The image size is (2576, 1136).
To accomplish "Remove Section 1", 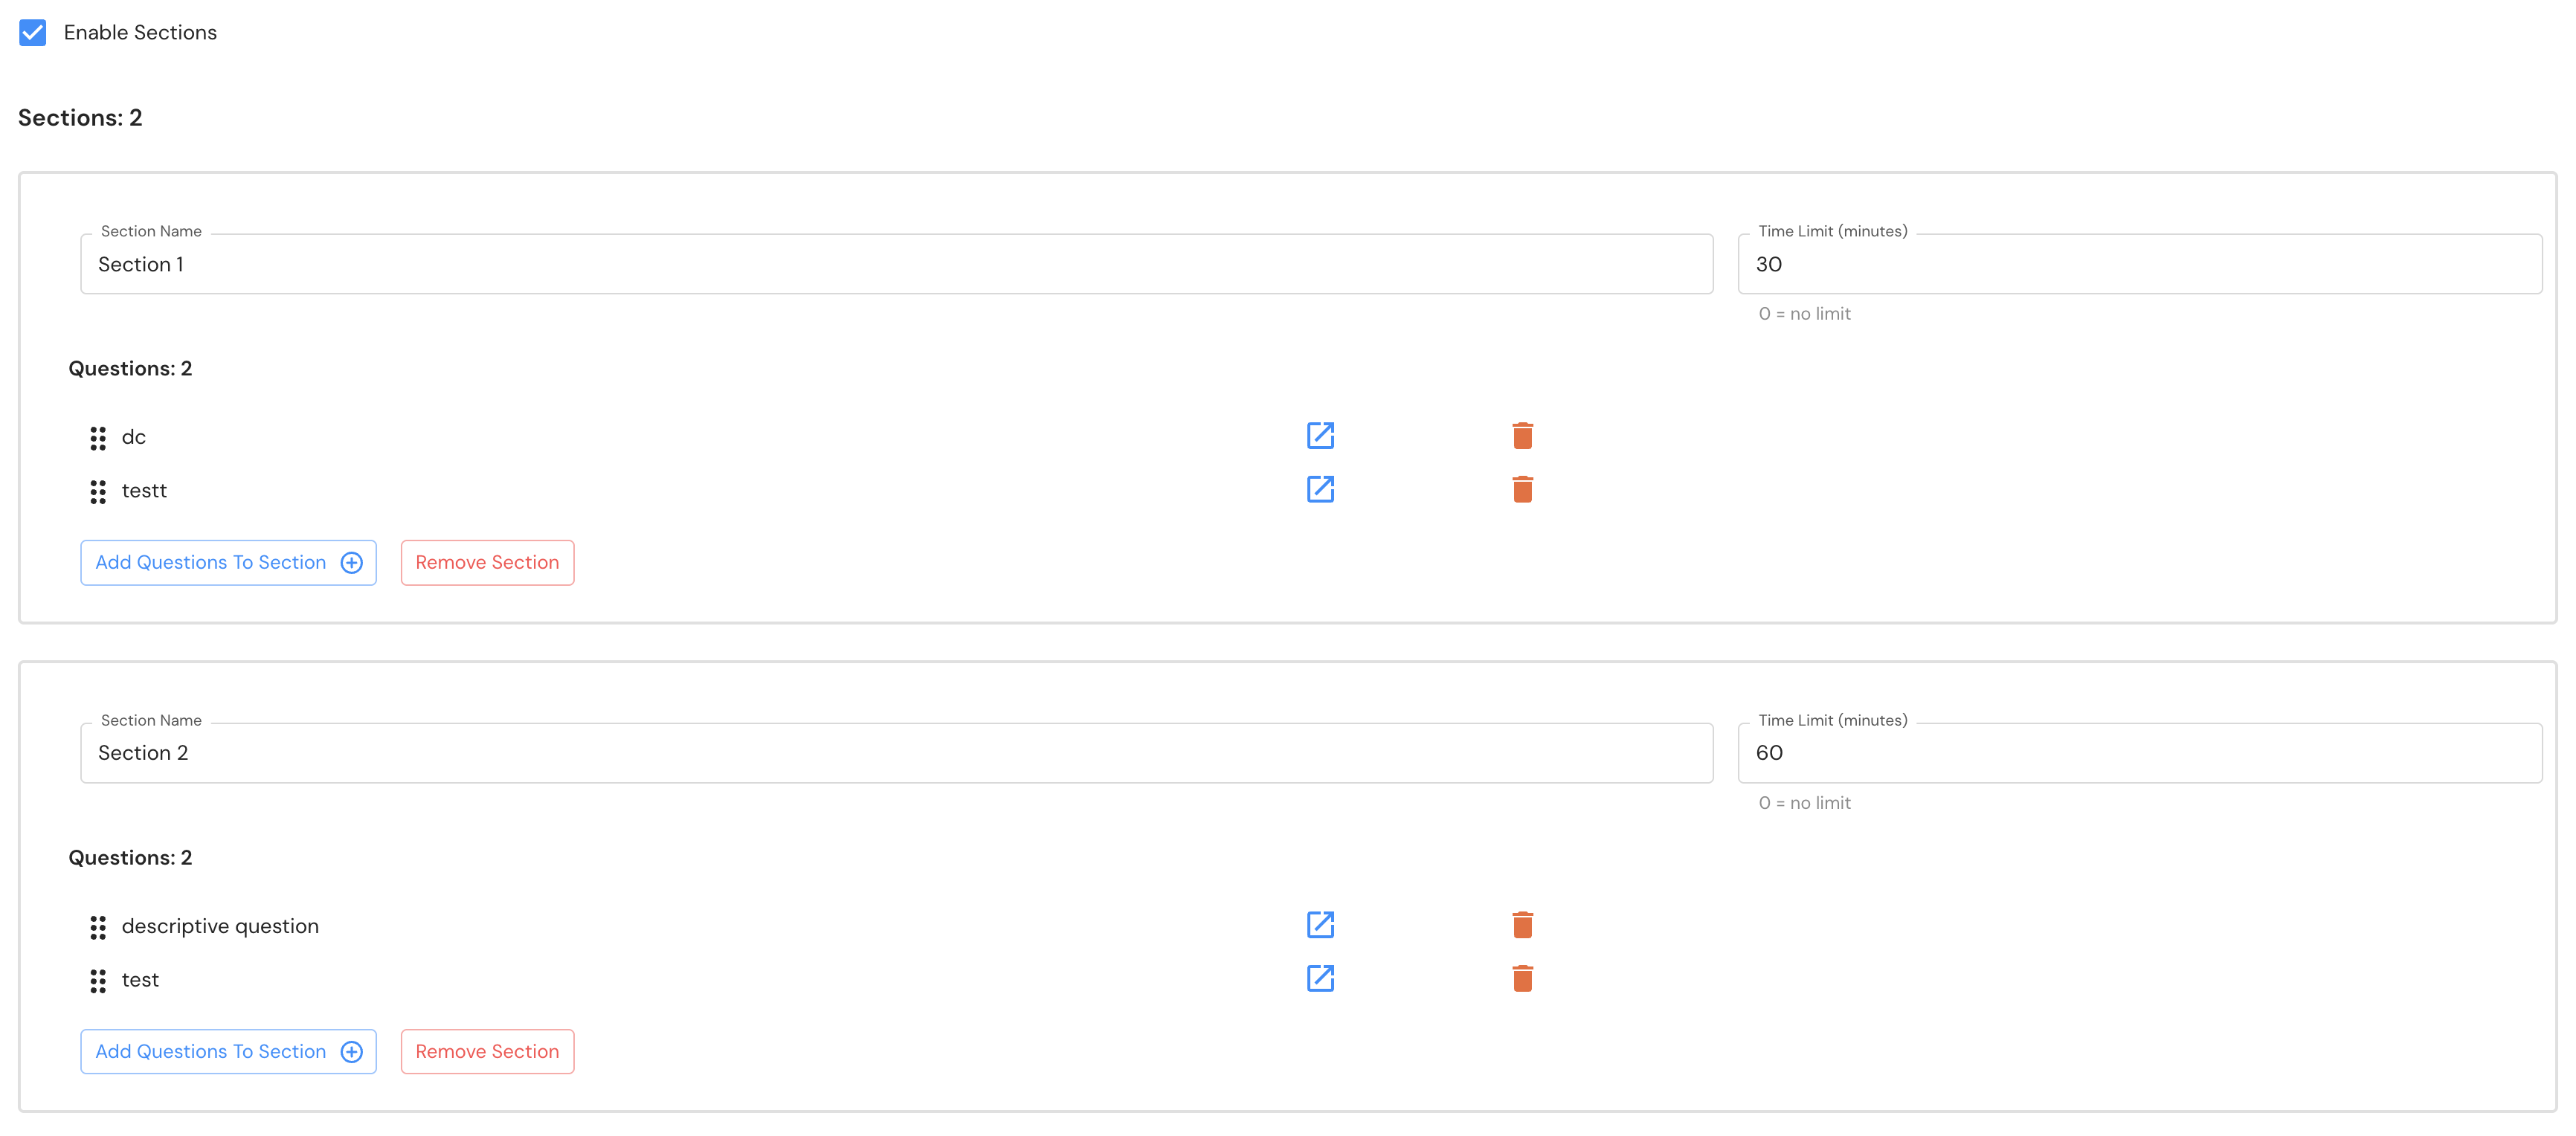I will coord(487,563).
